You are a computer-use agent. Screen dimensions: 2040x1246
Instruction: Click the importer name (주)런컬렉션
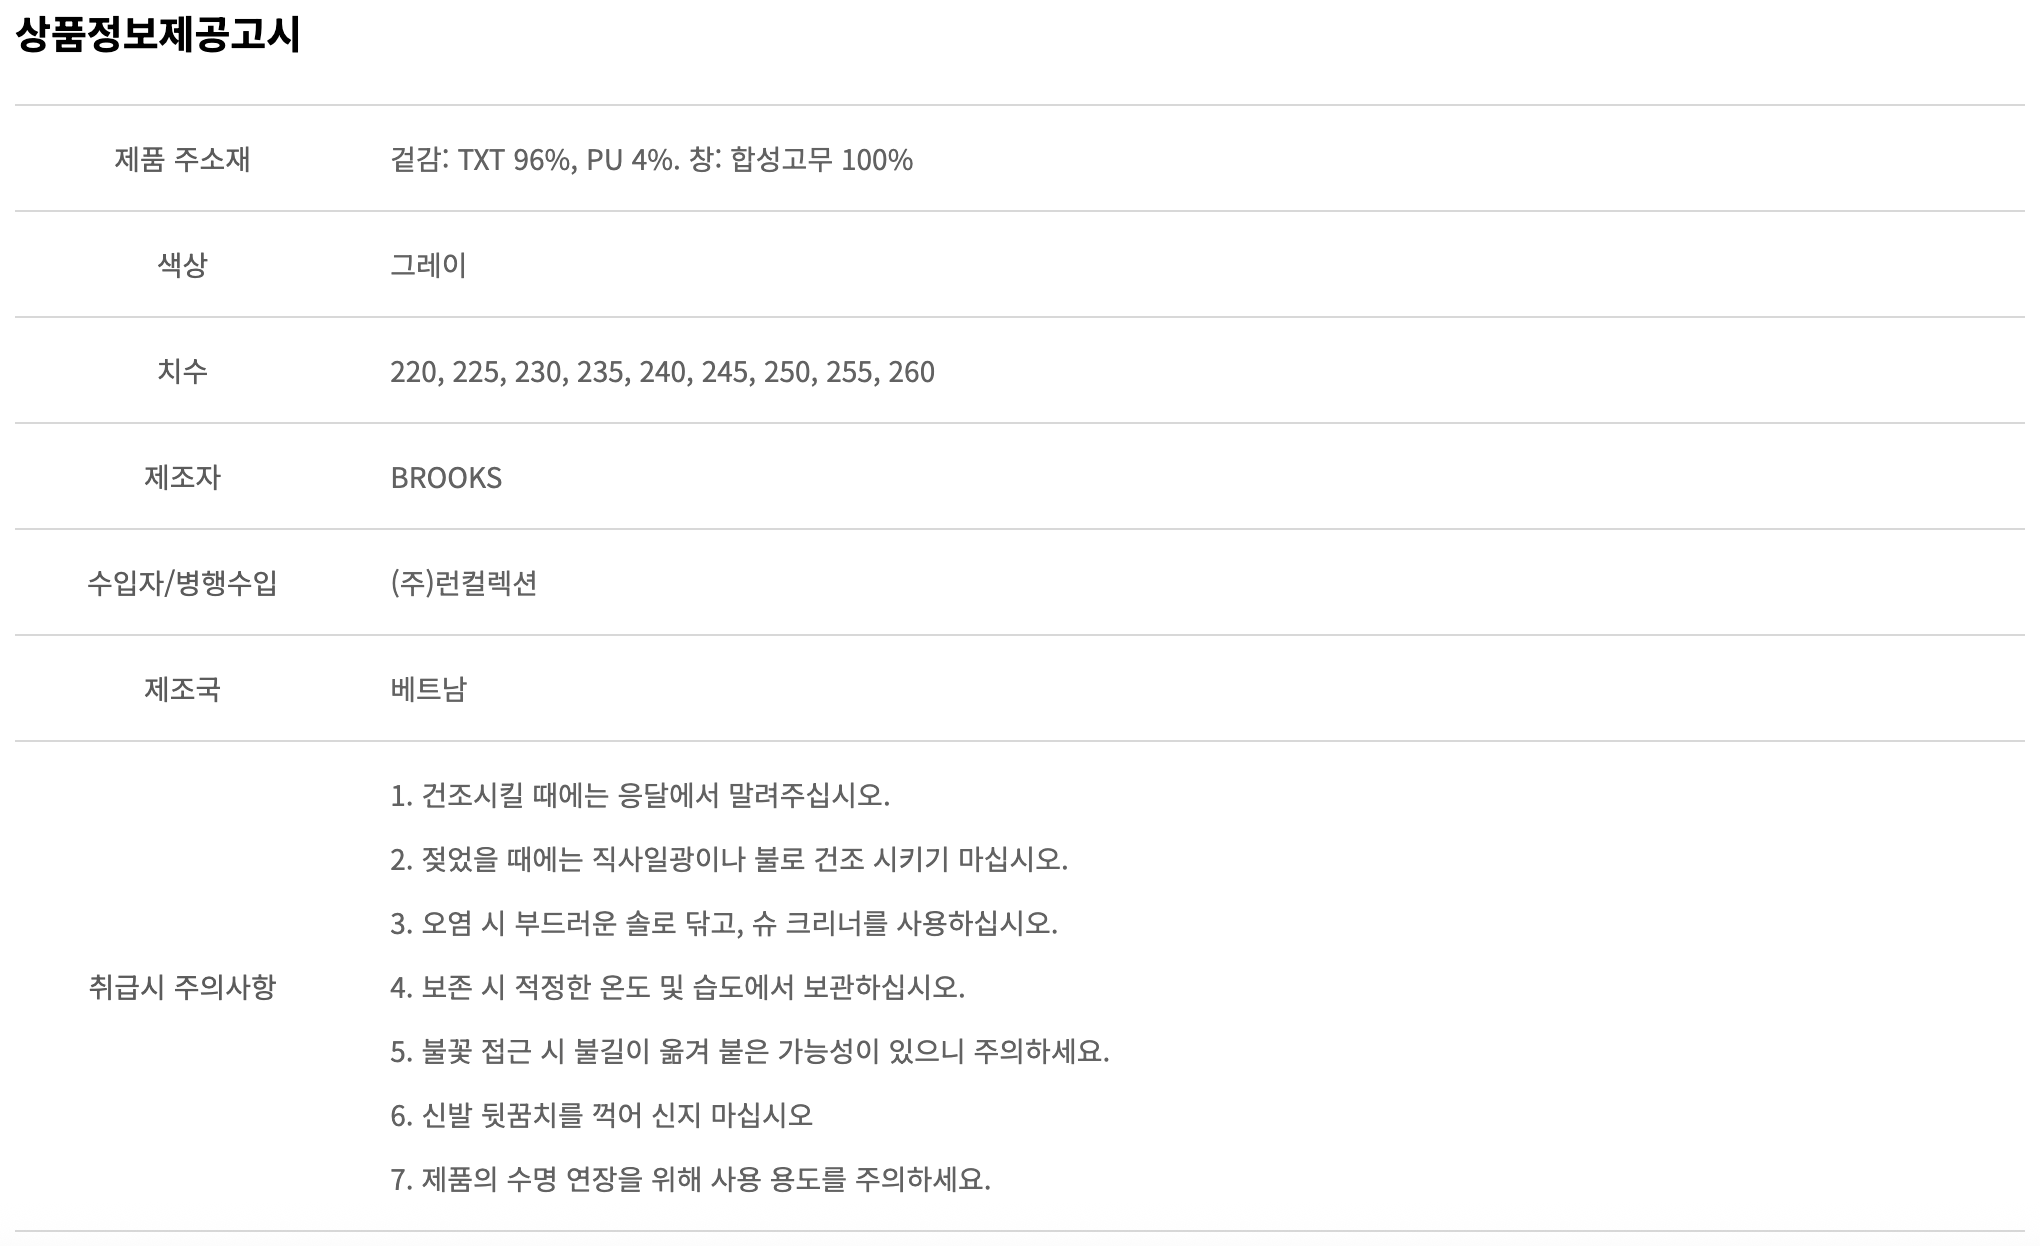464,583
